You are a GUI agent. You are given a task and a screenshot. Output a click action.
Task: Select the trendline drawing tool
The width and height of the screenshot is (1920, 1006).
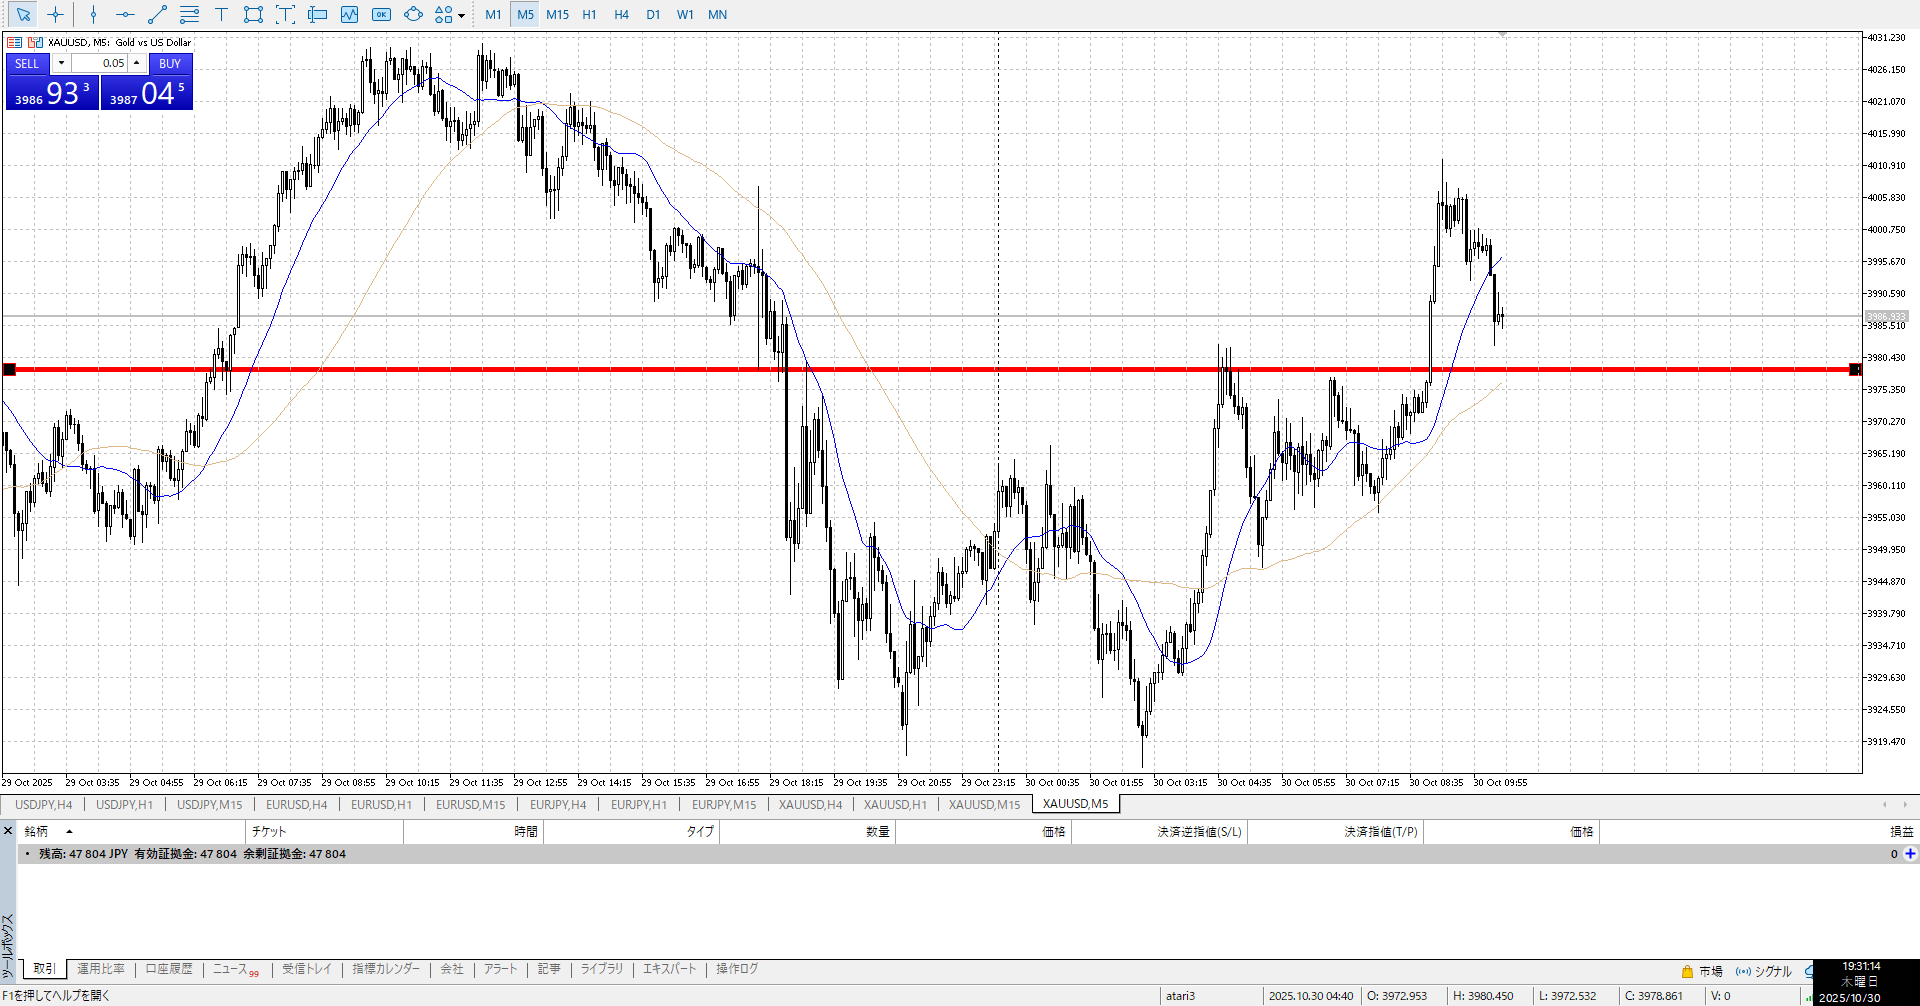157,14
